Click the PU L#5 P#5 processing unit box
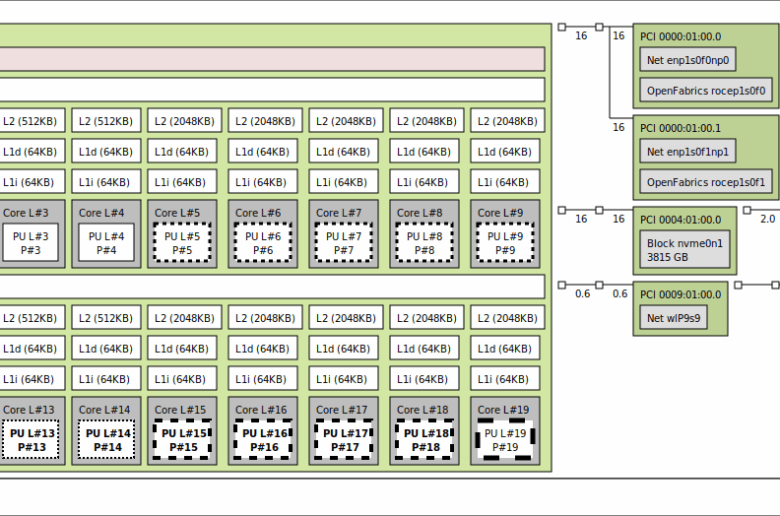This screenshot has width=780, height=516. (182, 243)
